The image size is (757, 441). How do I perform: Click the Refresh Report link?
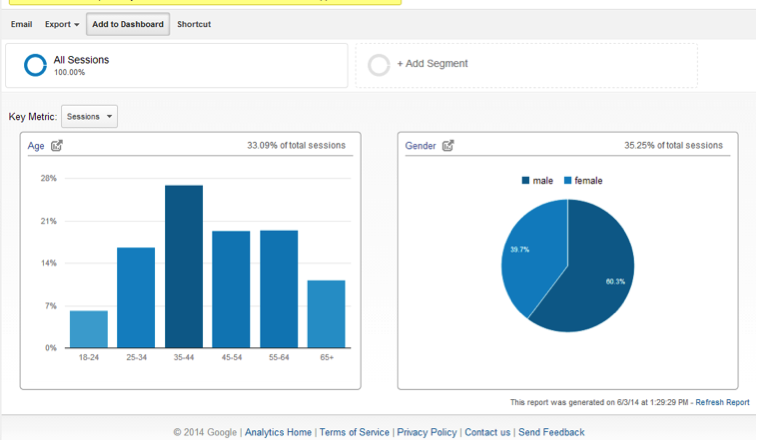(x=722, y=402)
